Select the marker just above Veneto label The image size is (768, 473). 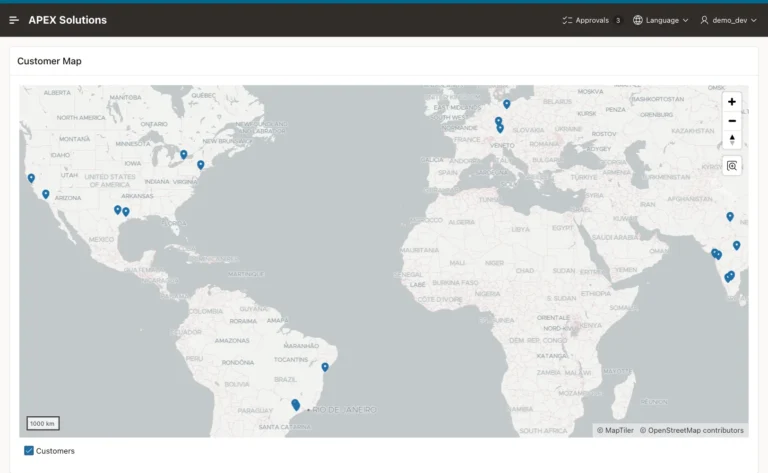[500, 129]
